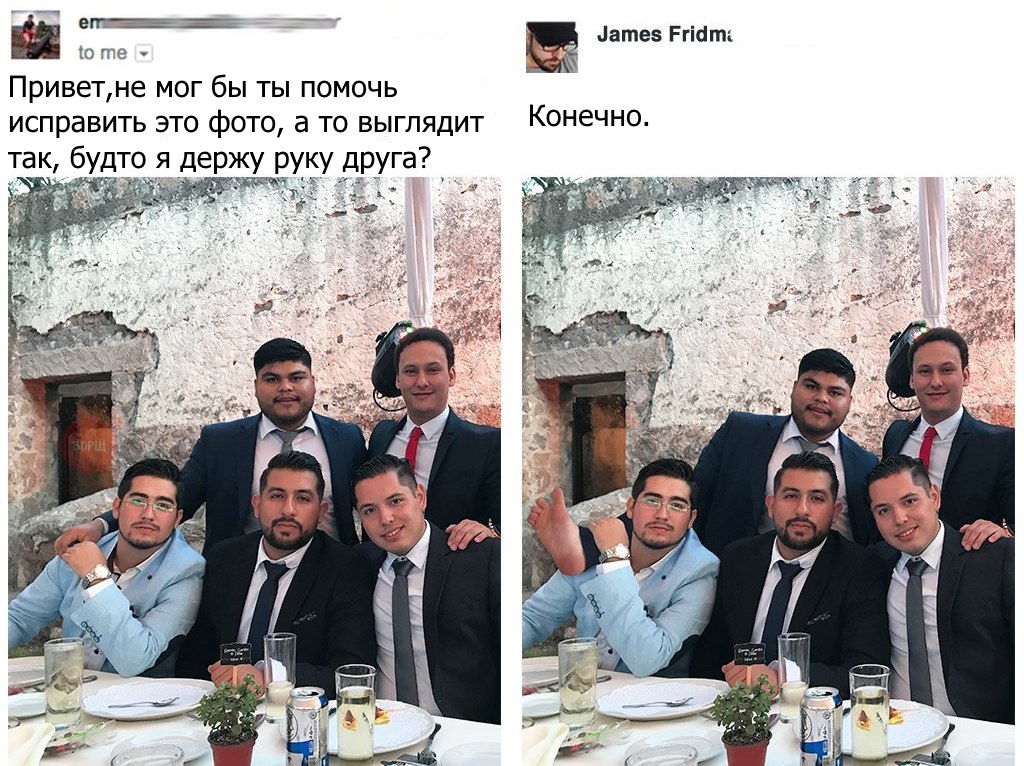Viewport: 1024px width, 766px height.
Task: Click the thumbs-up hand in edited photo
Action: point(555,531)
